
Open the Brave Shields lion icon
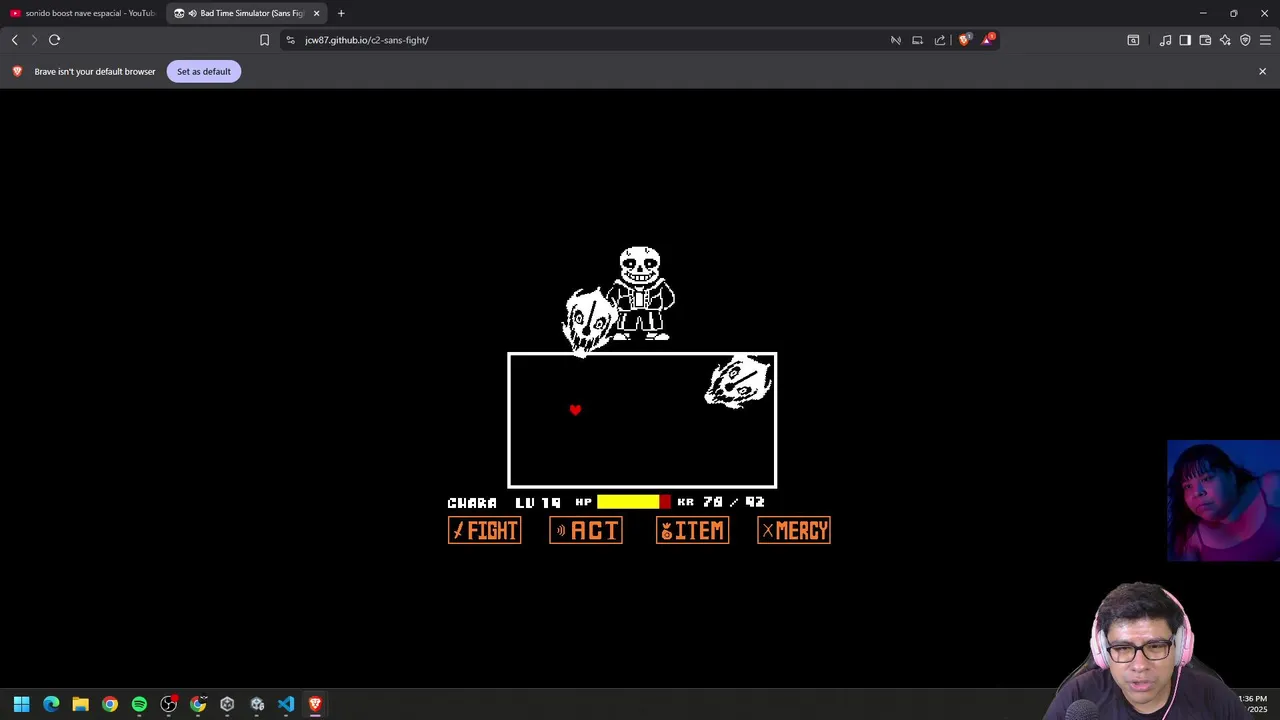tap(964, 40)
